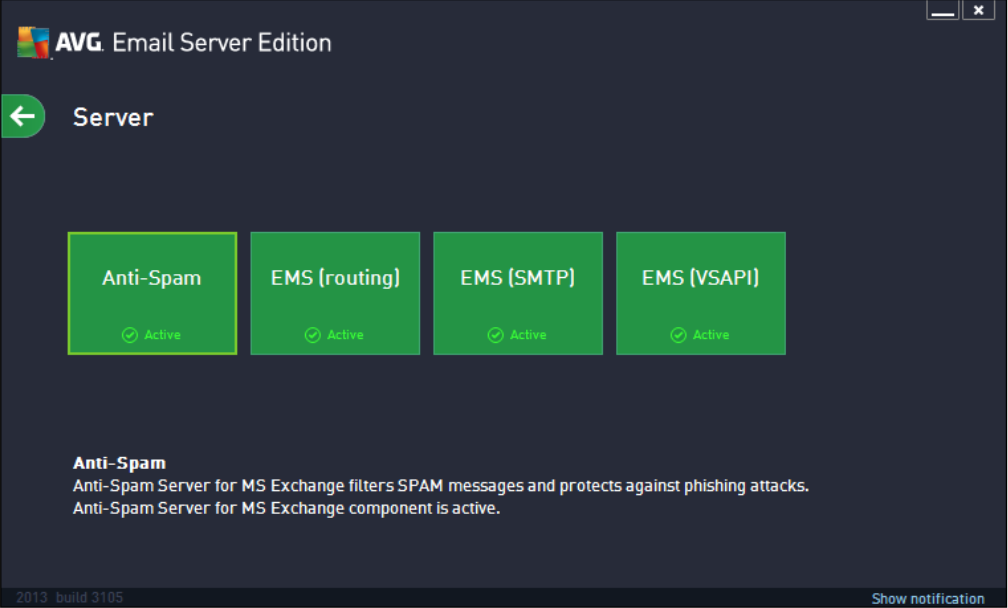The height and width of the screenshot is (608, 1008).
Task: Open the EMS (routing) component tile
Action: pos(335,293)
